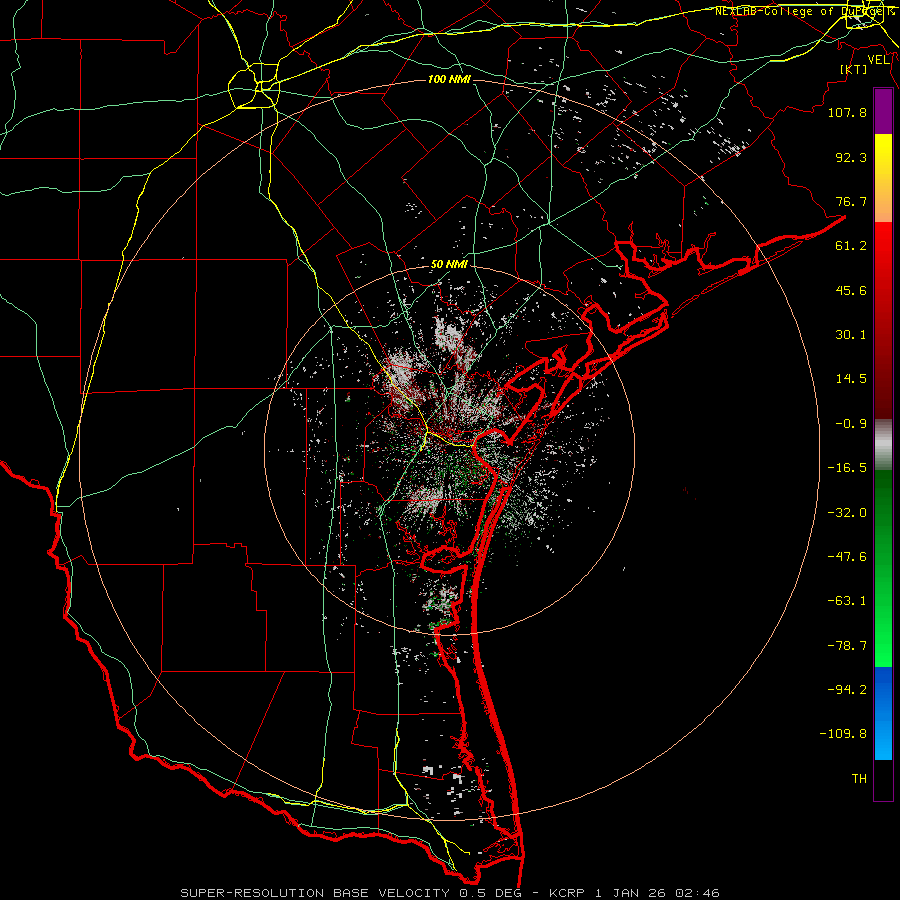
Task: Select the NEXLAB-College of DuPage credit text
Action: click(x=803, y=11)
